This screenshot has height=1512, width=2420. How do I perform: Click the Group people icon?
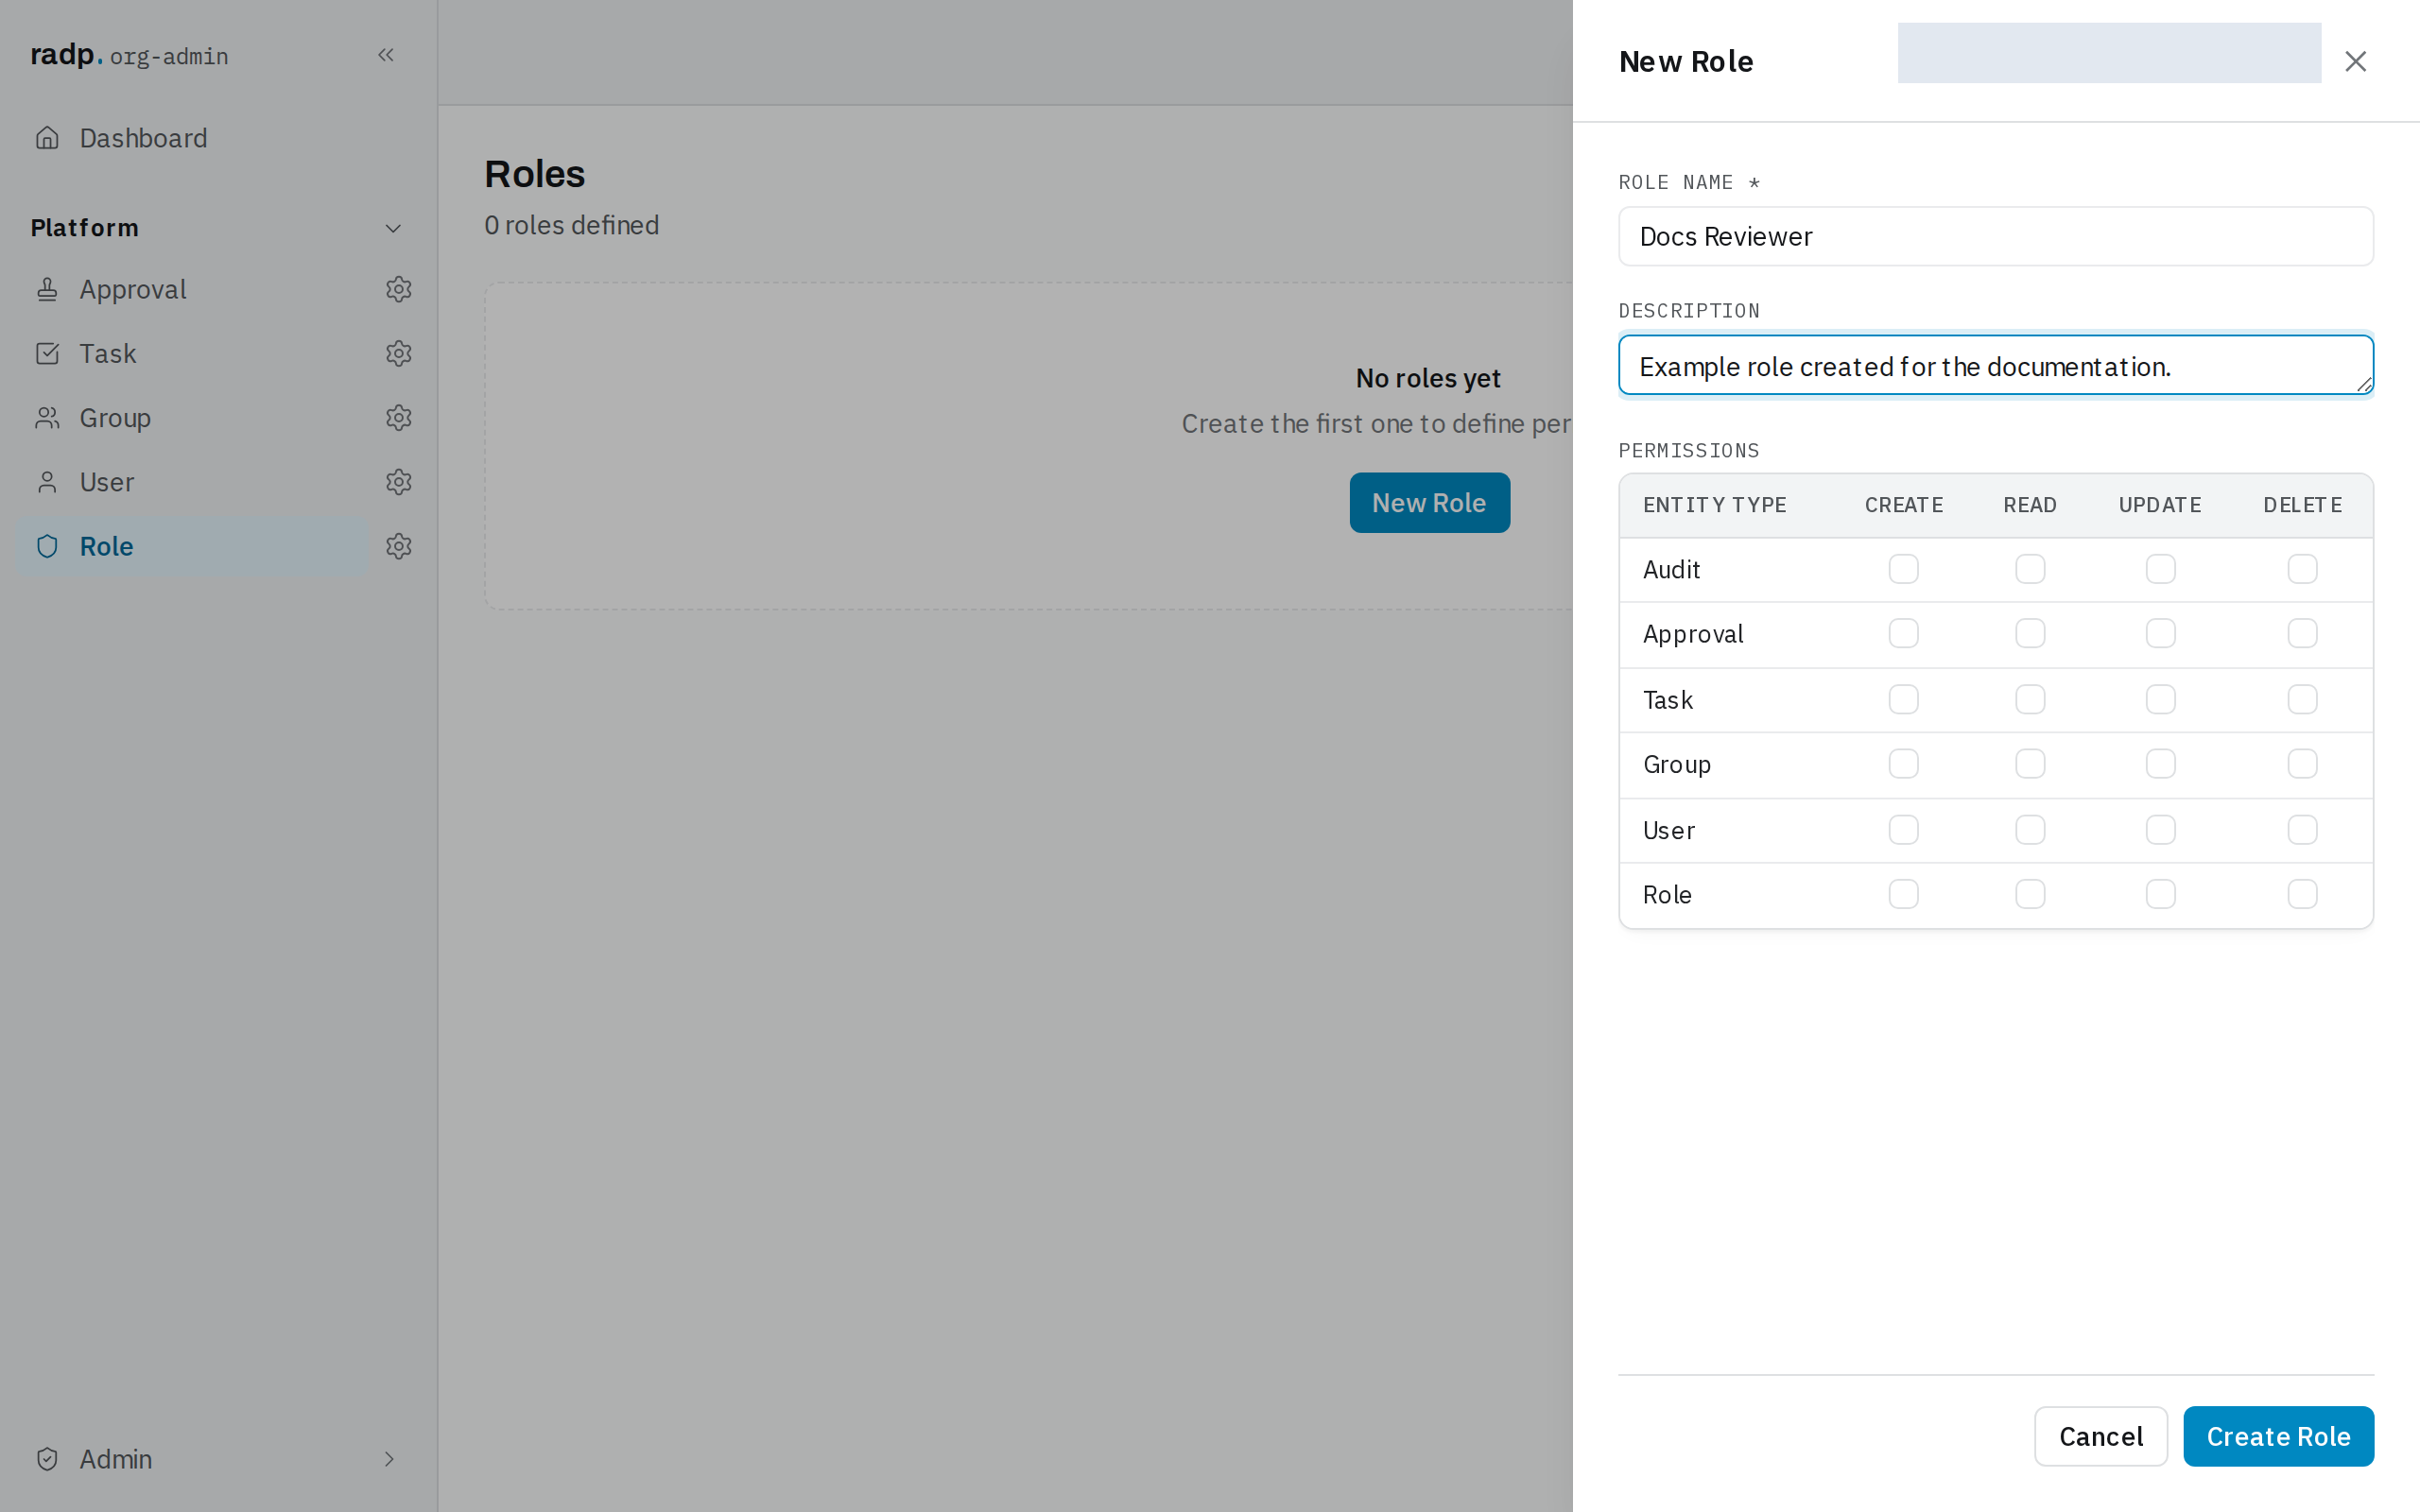coord(47,417)
